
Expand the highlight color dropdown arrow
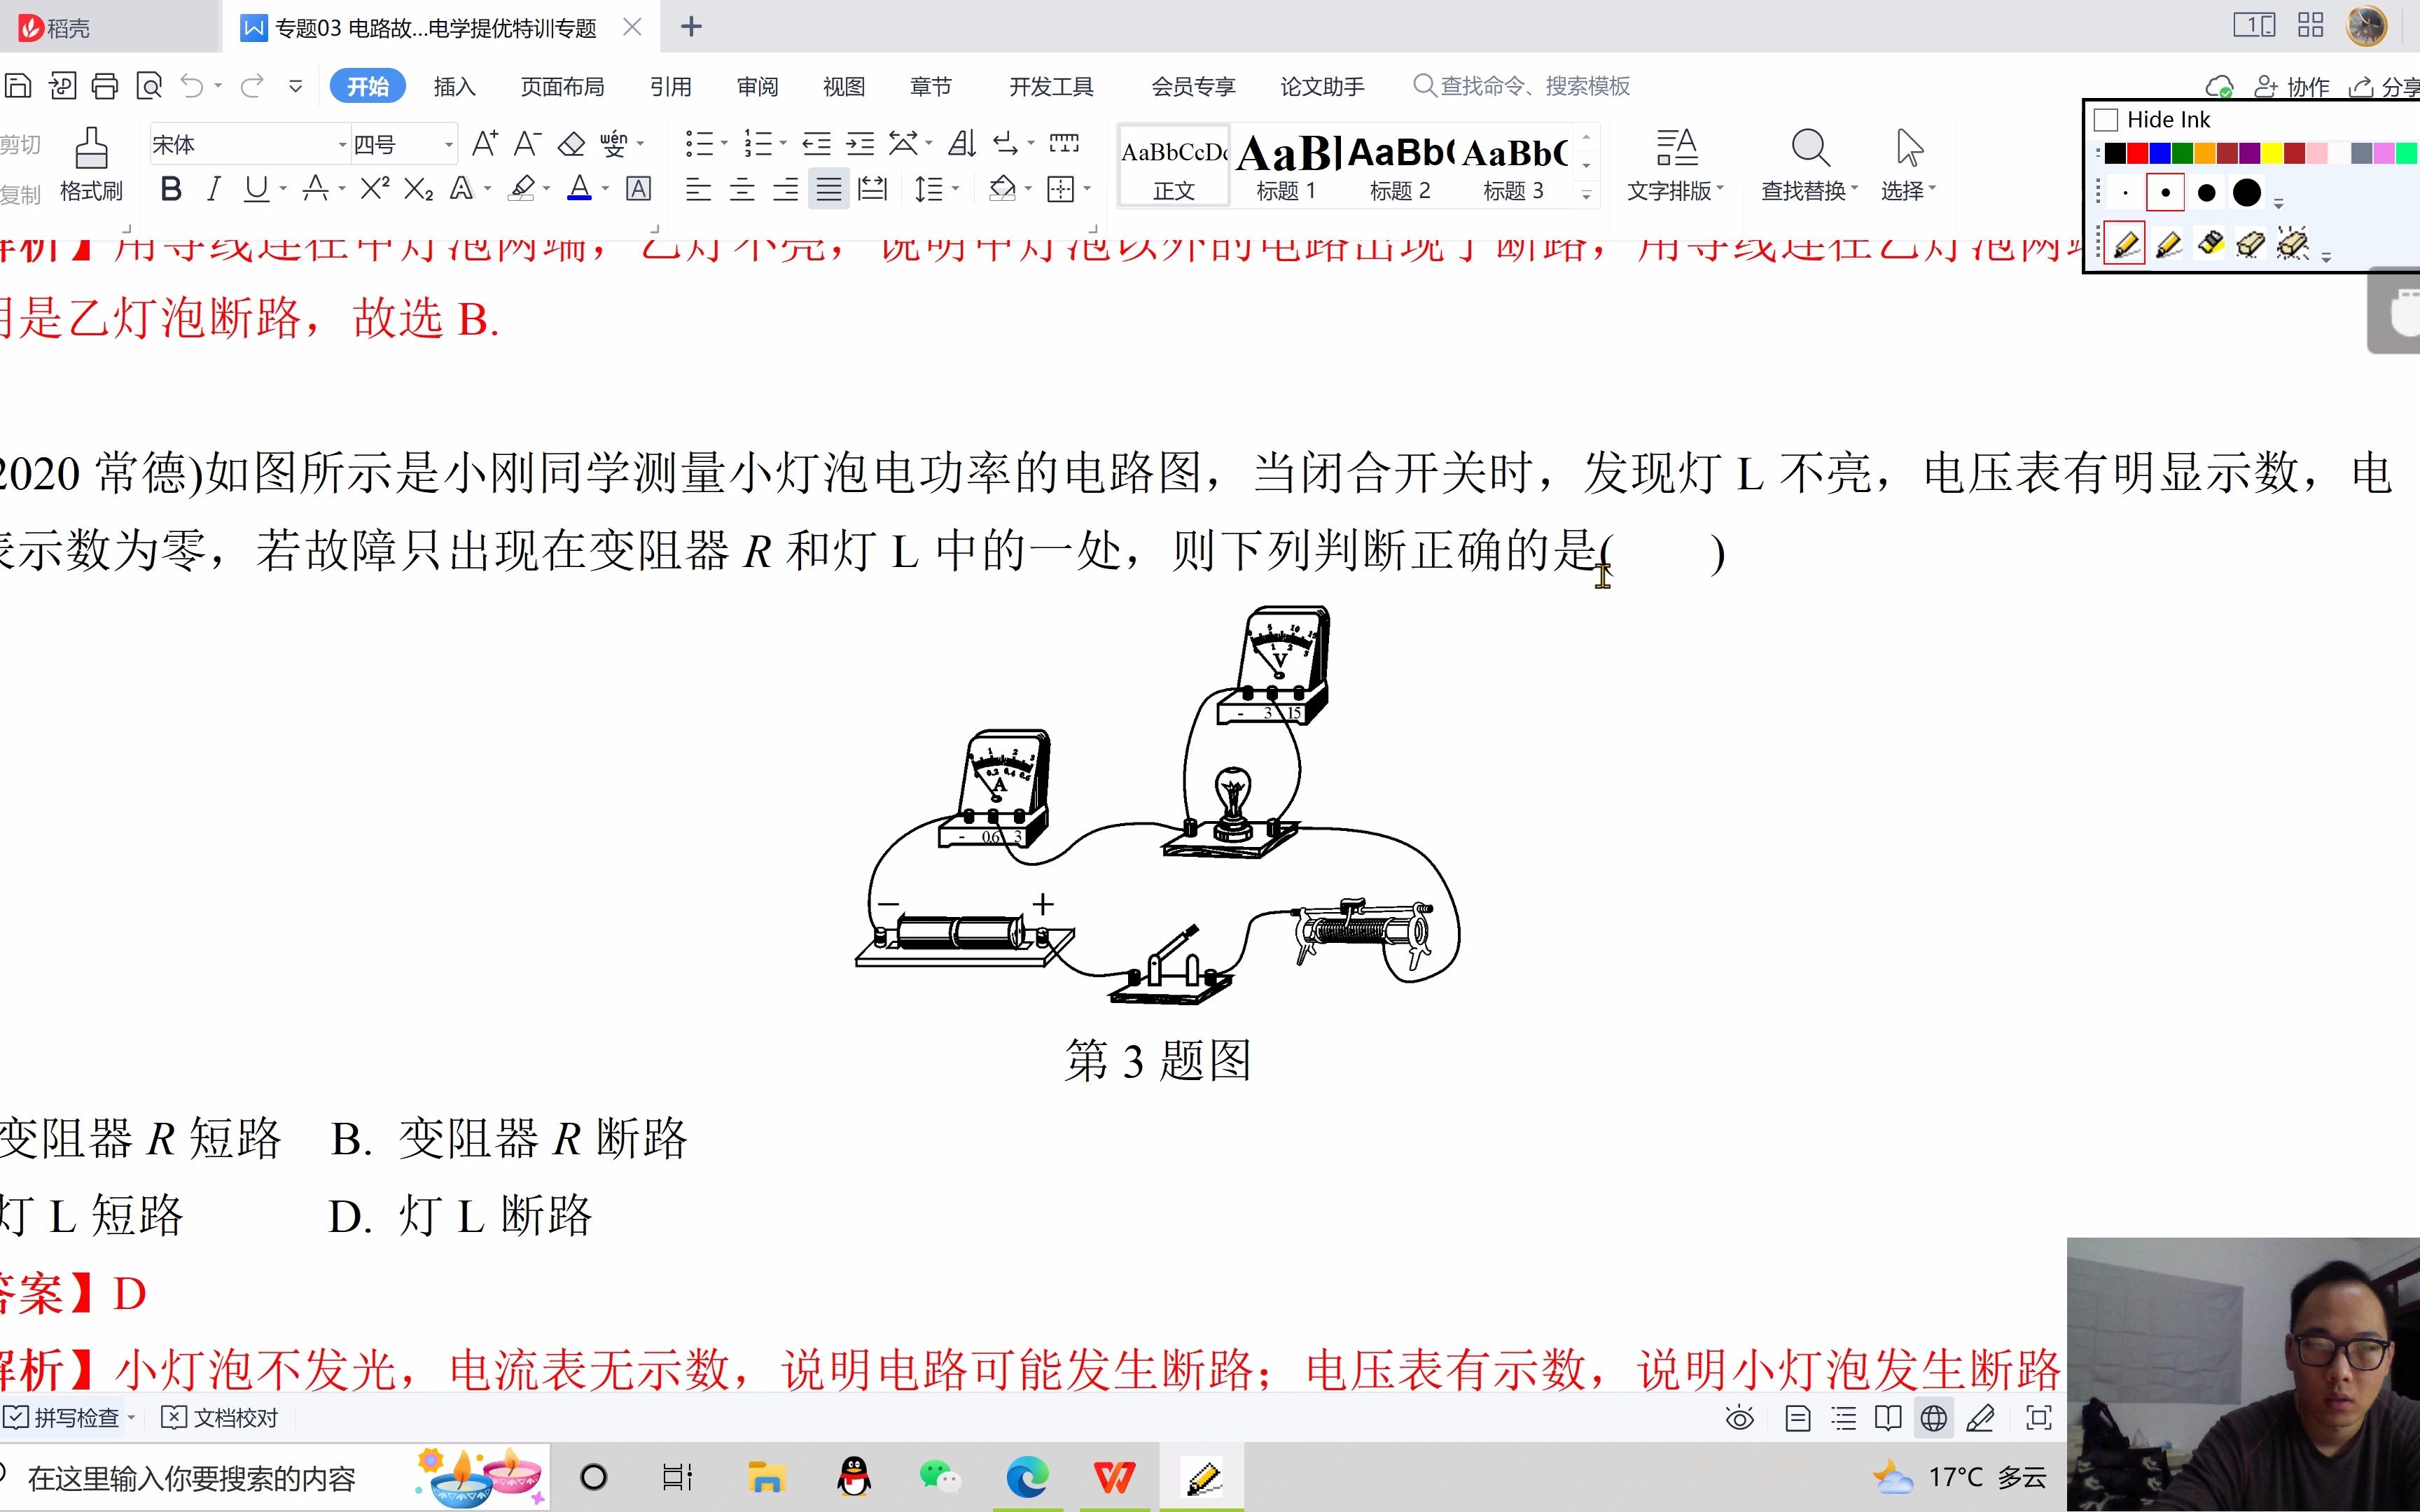click(546, 188)
